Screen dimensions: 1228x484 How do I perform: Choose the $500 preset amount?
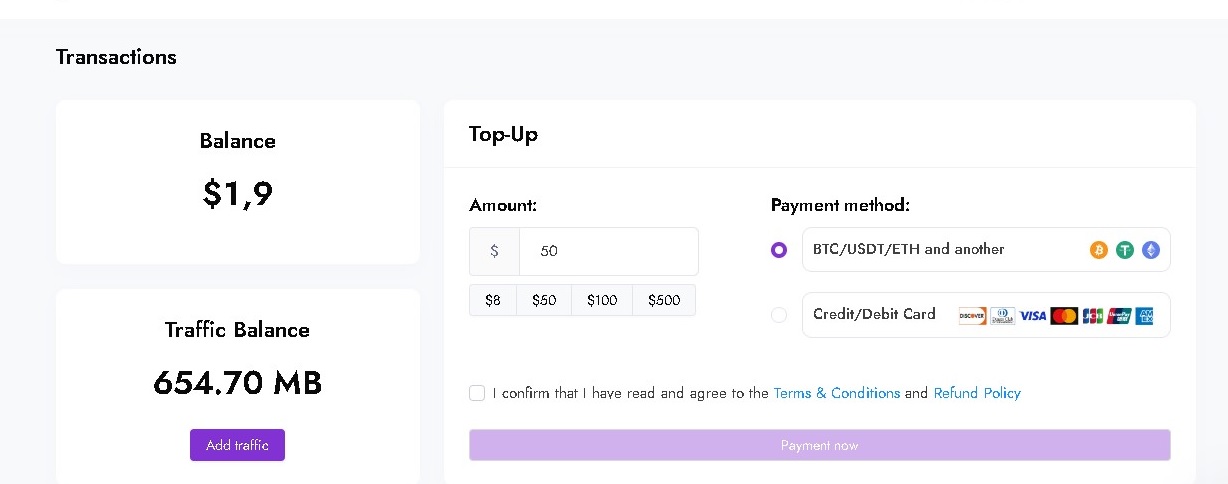(x=664, y=300)
